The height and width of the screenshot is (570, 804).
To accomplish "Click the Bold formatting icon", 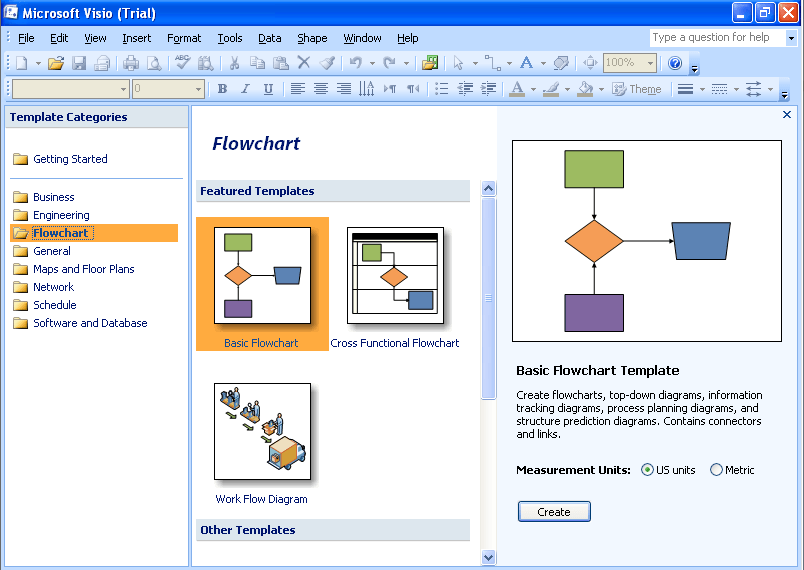I will point(222,89).
